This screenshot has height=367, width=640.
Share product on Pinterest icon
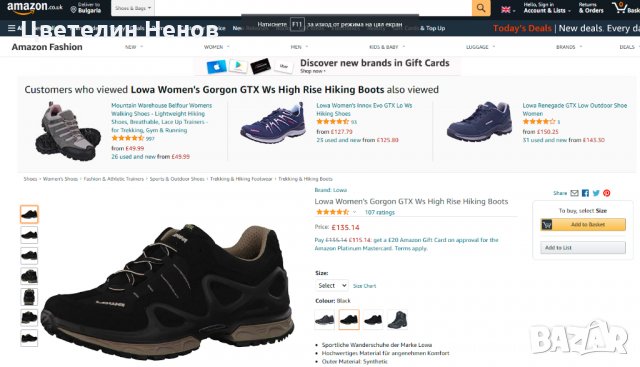pos(607,193)
